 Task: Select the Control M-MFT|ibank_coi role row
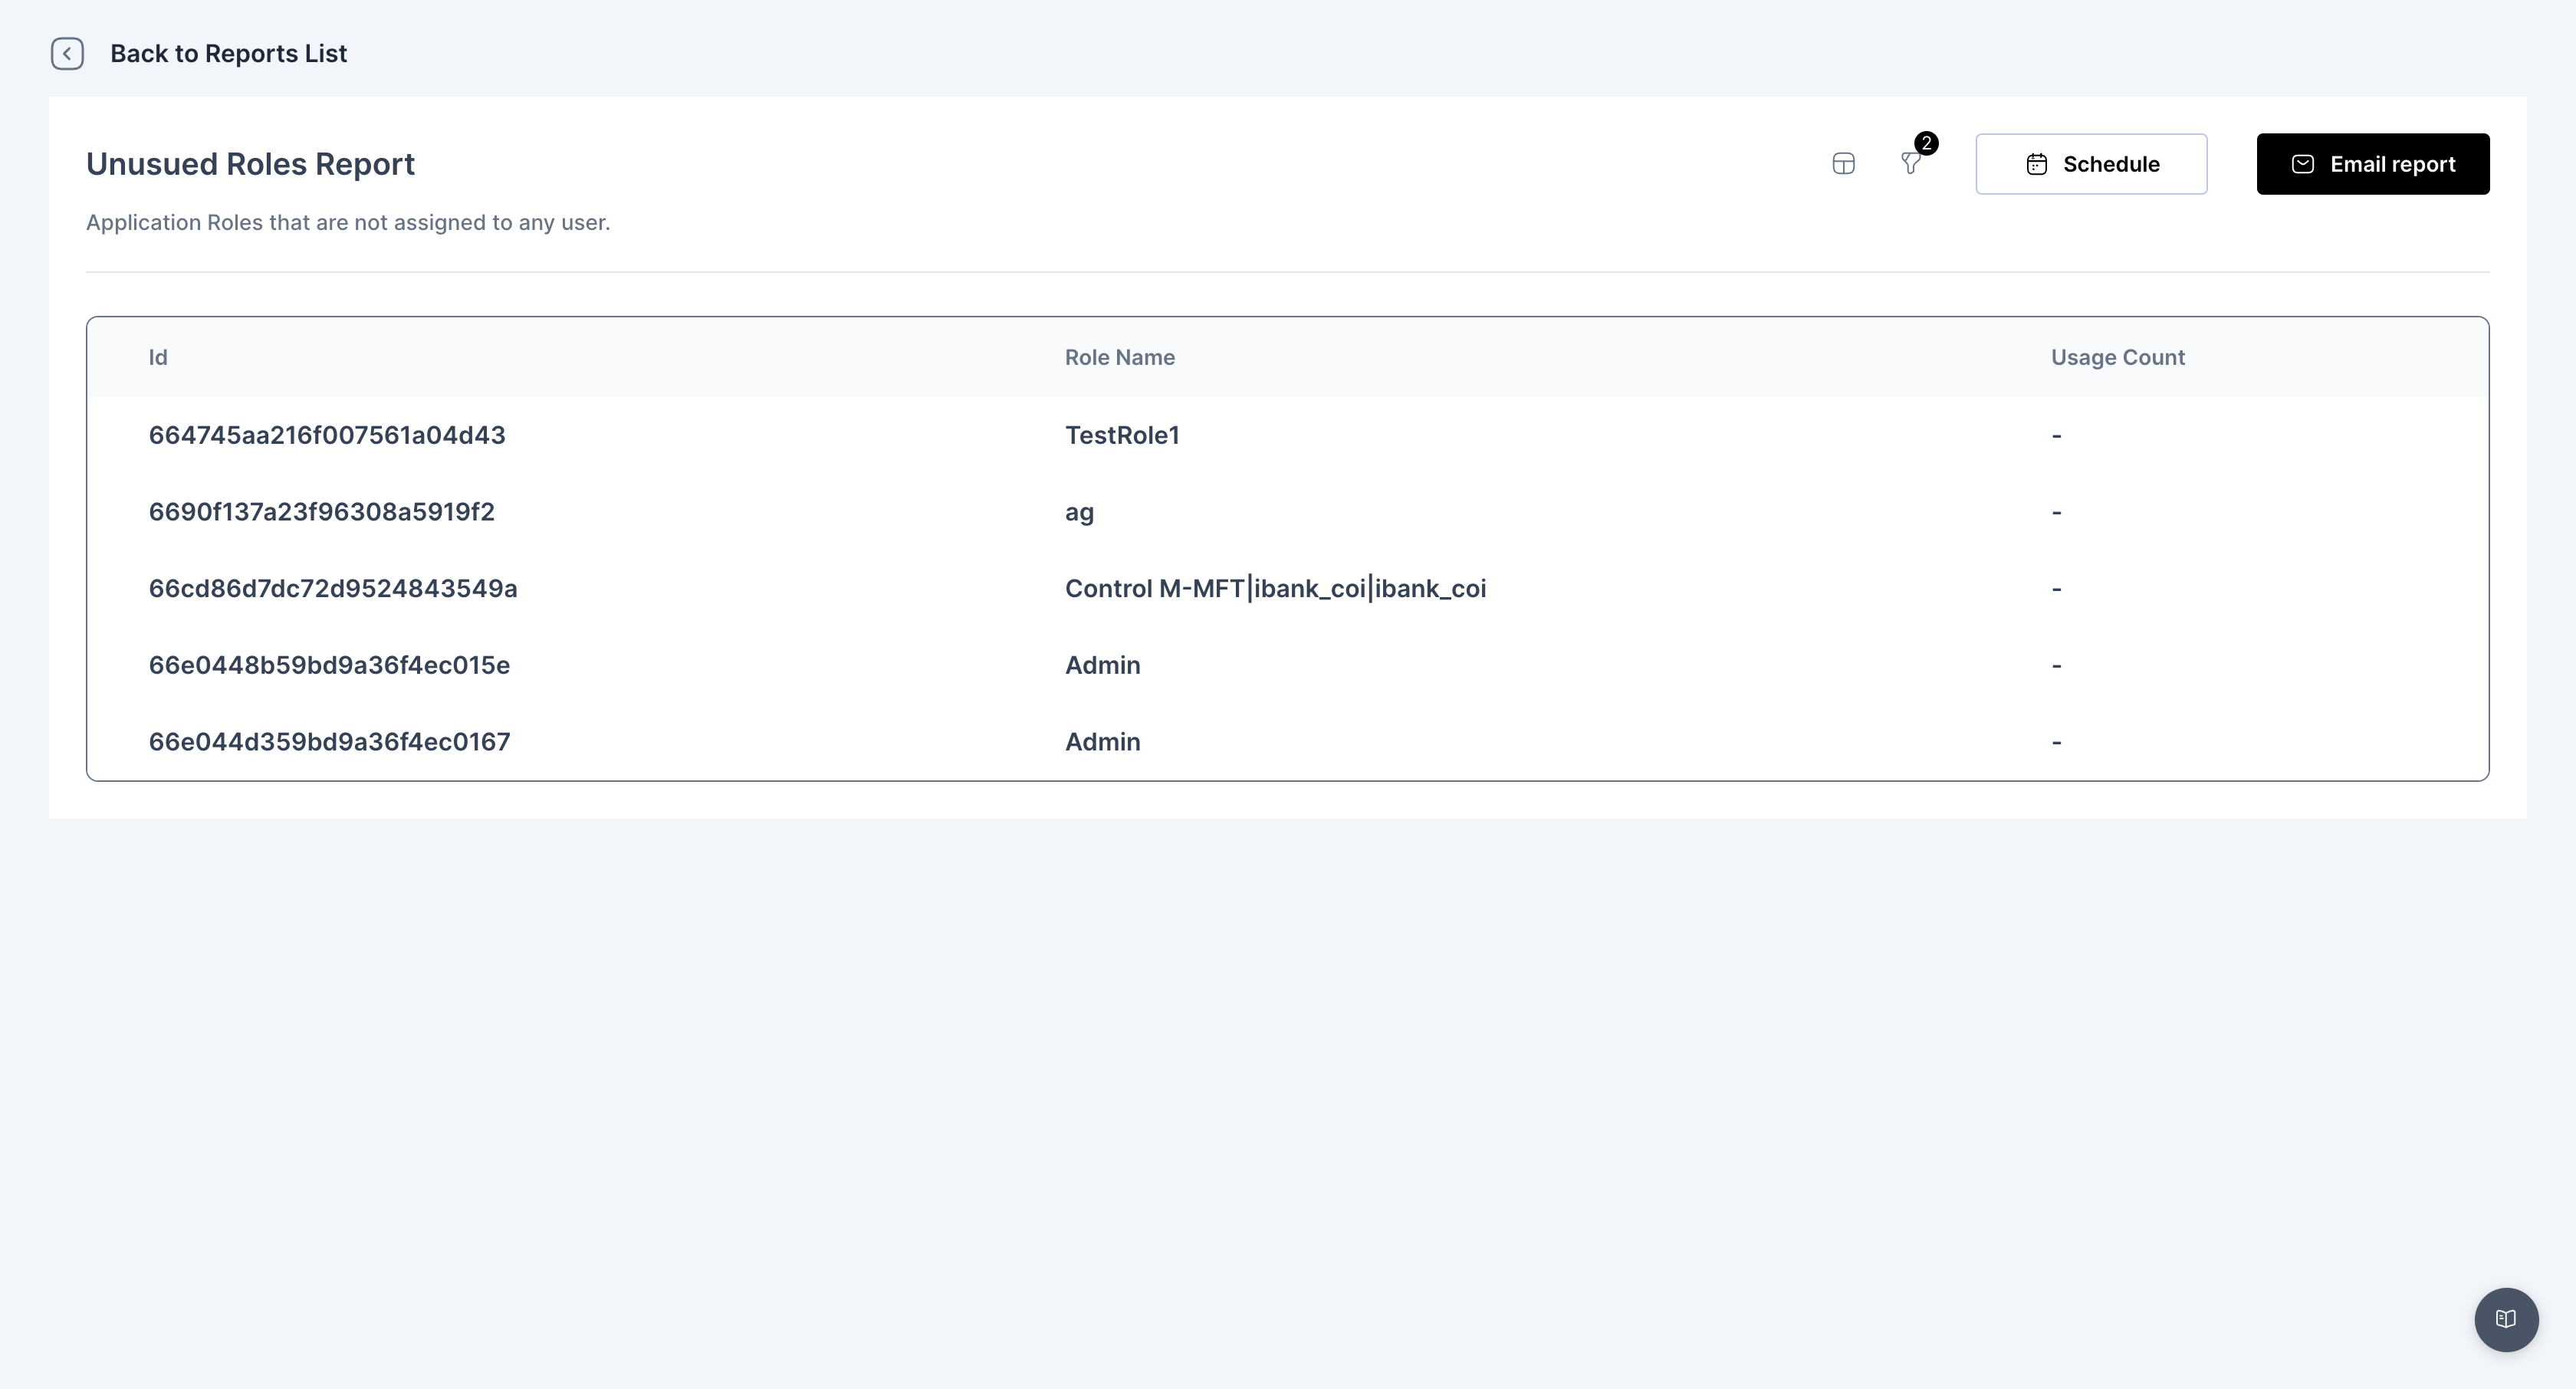(1275, 589)
